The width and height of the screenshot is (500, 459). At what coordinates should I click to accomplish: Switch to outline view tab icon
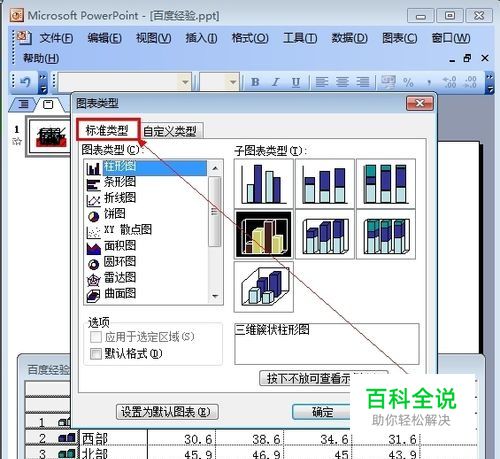(x=23, y=105)
